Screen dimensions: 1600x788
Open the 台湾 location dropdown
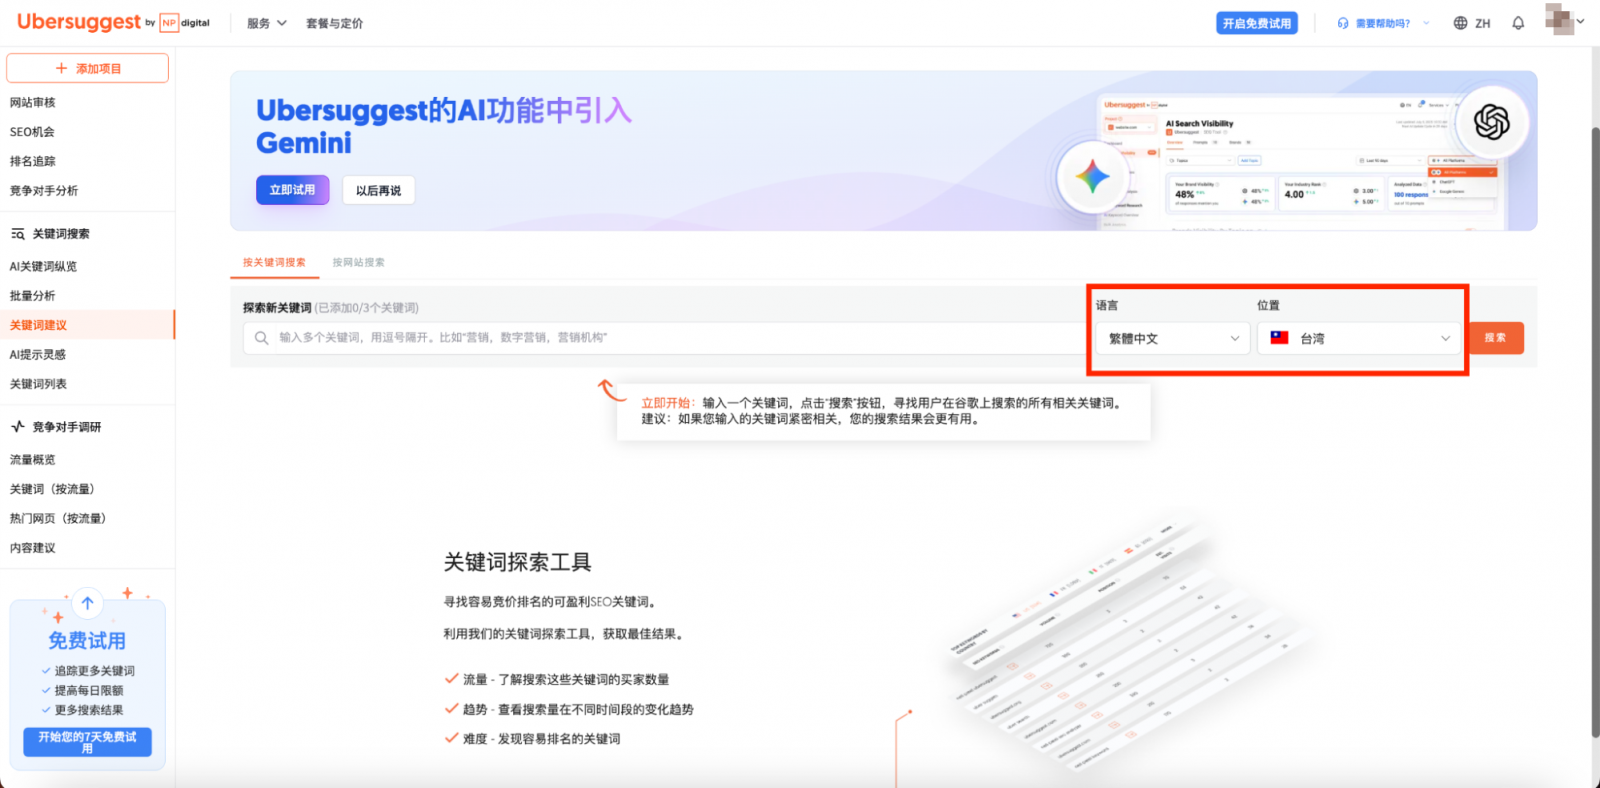1359,339
